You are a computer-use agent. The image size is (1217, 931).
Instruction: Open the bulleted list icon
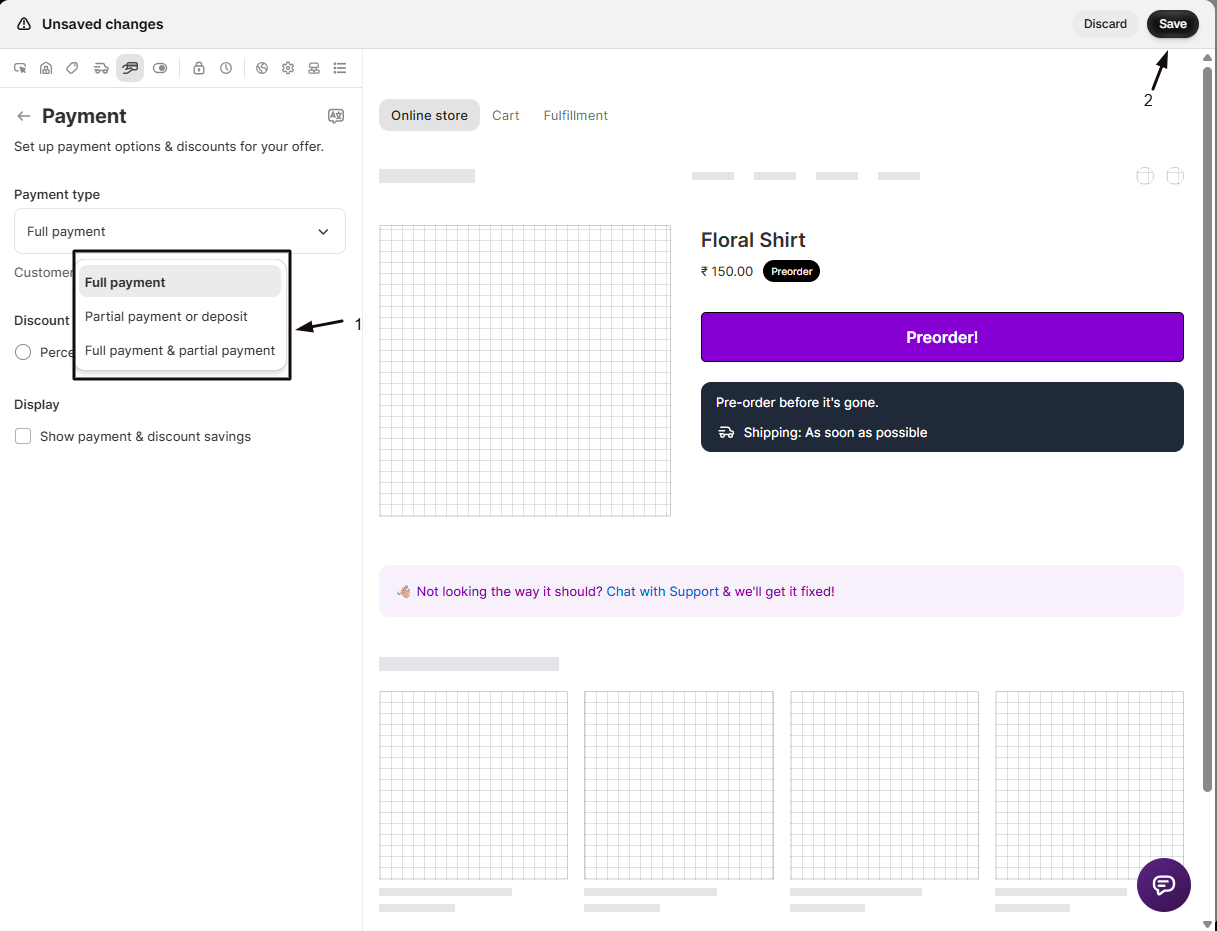340,68
